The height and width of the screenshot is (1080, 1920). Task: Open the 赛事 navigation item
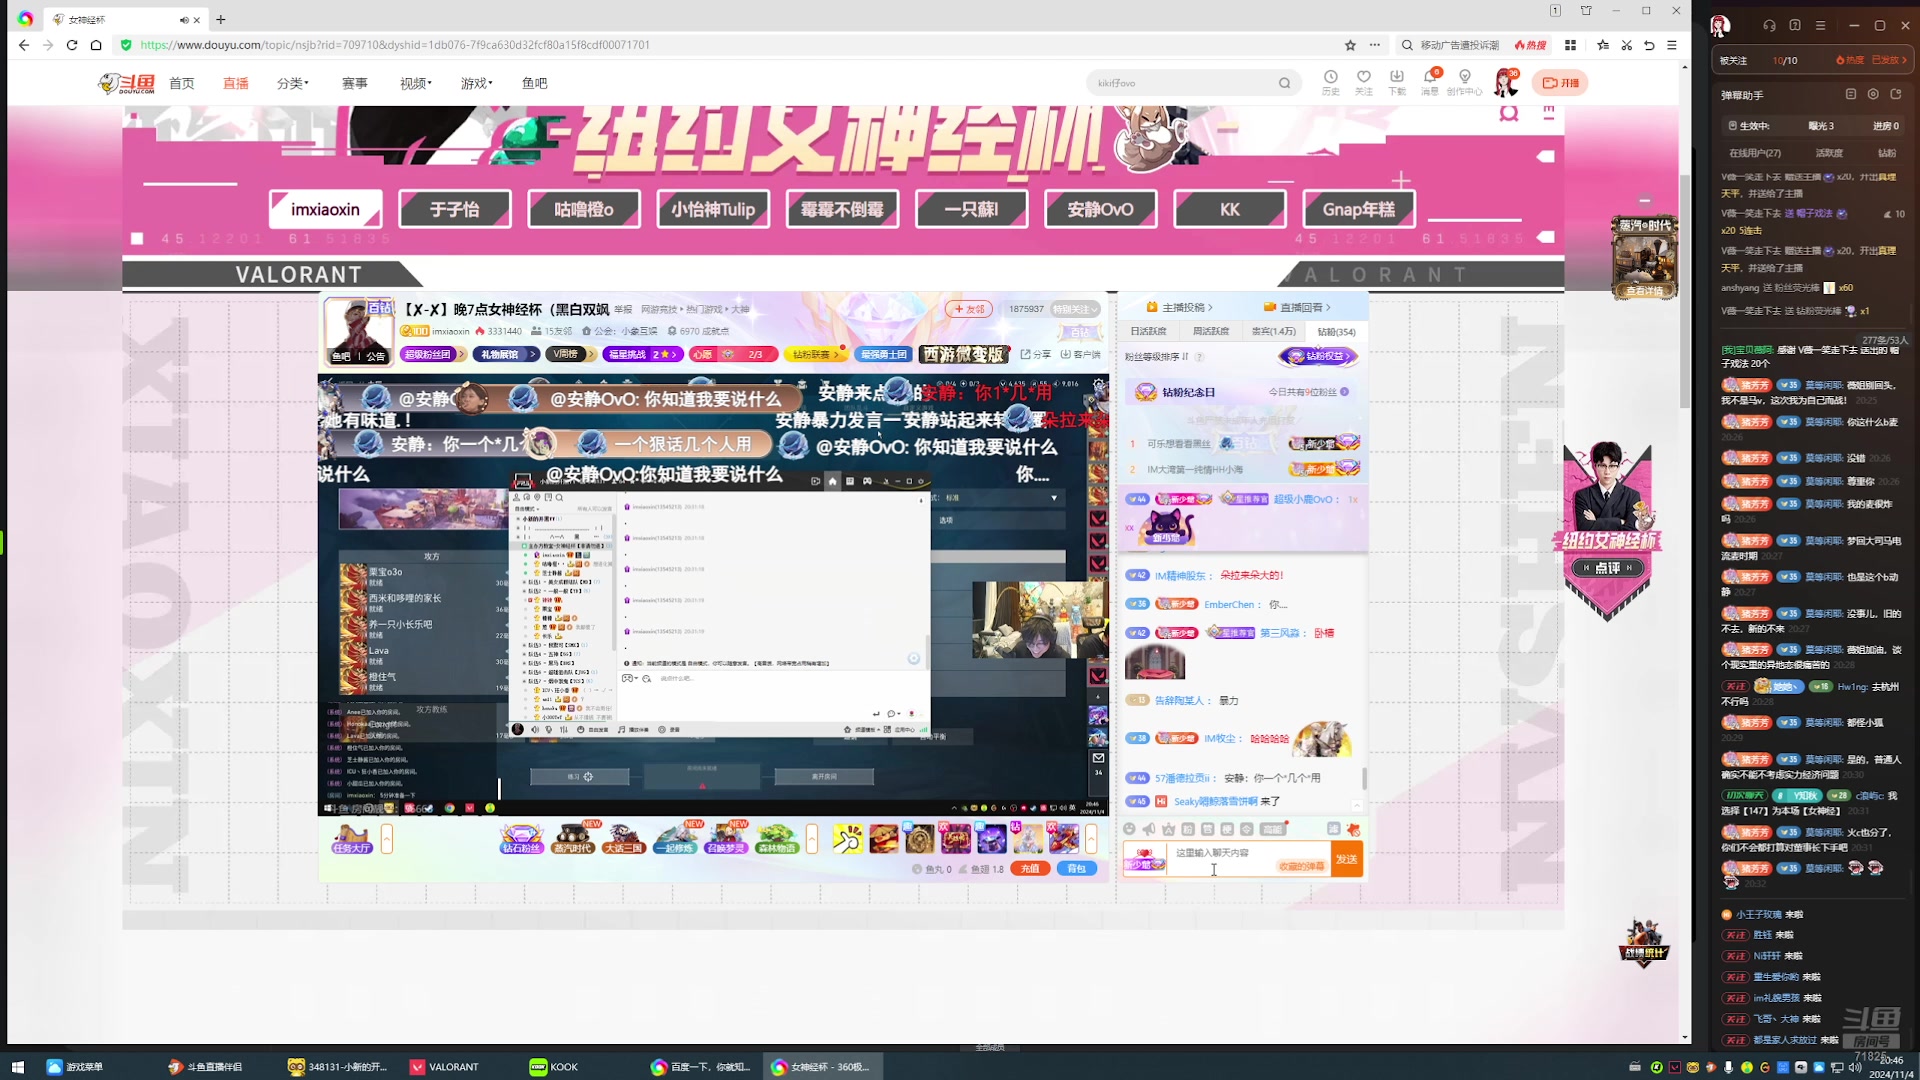[x=355, y=83]
